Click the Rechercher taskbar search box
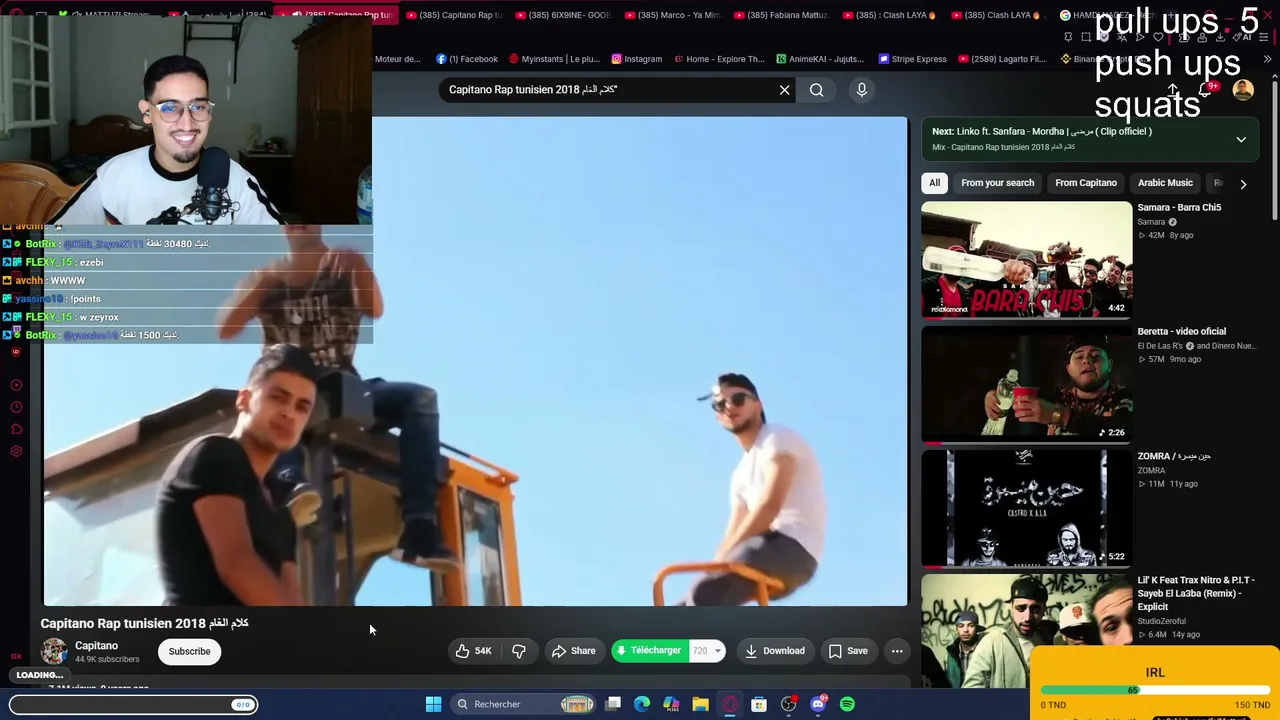This screenshot has height=720, width=1280. click(524, 704)
